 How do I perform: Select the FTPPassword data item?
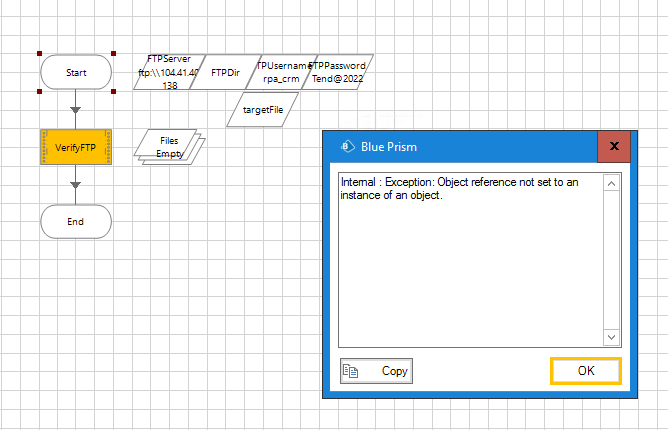(x=337, y=72)
